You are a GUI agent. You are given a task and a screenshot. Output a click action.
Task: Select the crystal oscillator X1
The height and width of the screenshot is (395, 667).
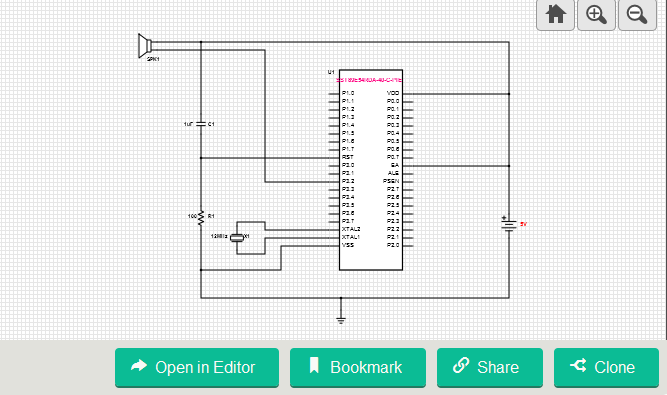click(x=237, y=237)
